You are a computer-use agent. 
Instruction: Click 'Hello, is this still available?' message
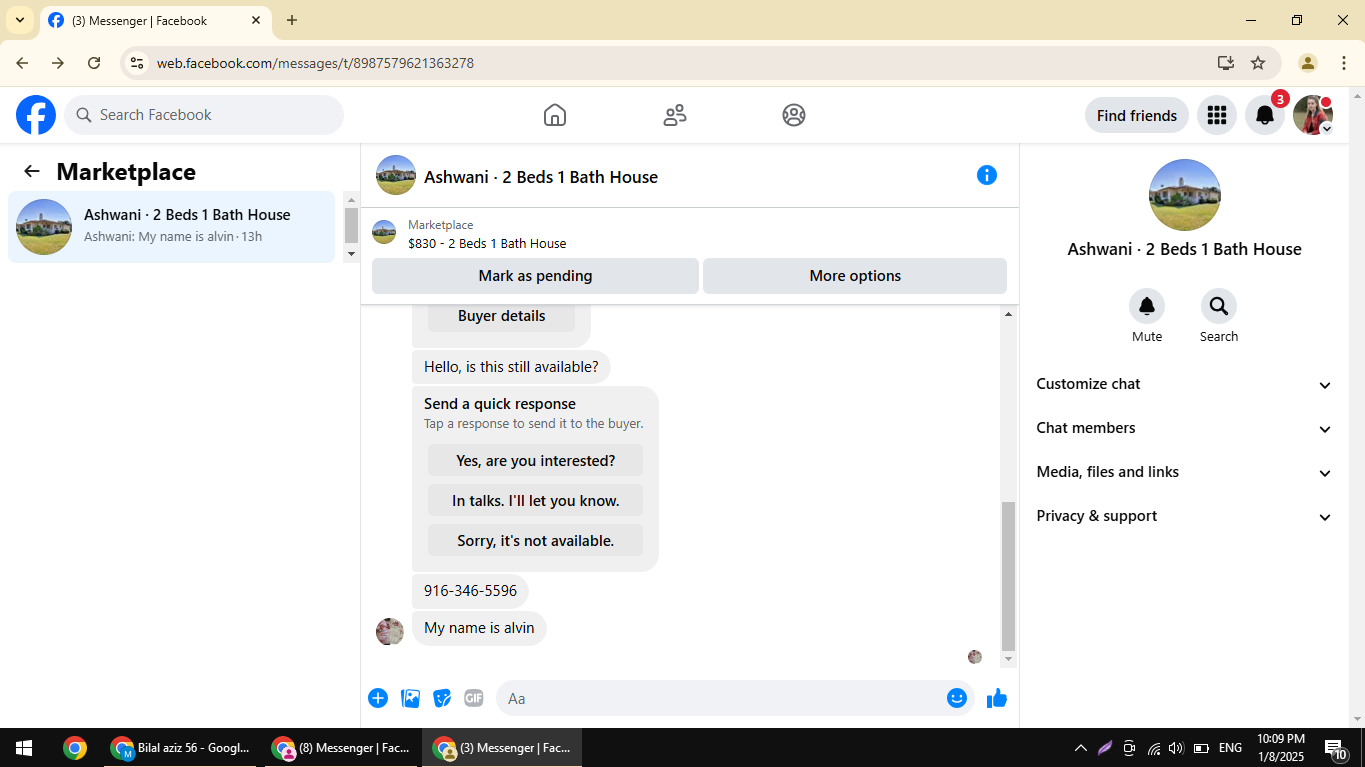coord(511,367)
